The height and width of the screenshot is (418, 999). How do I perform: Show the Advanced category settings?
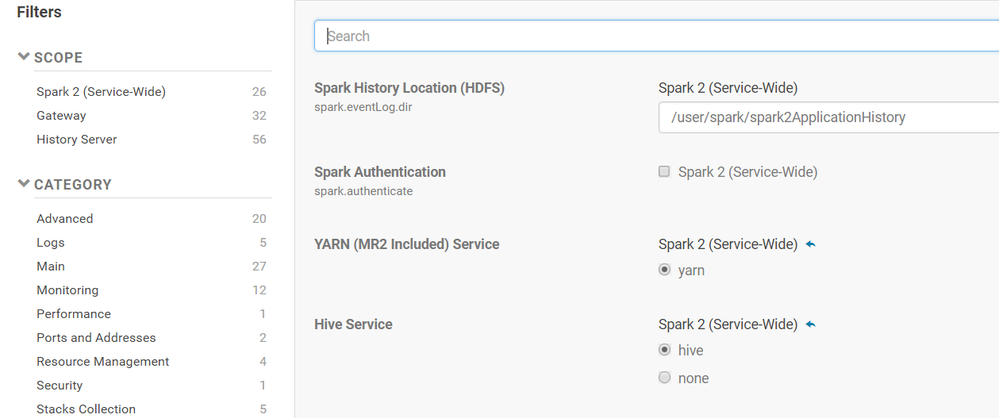pyautogui.click(x=65, y=219)
